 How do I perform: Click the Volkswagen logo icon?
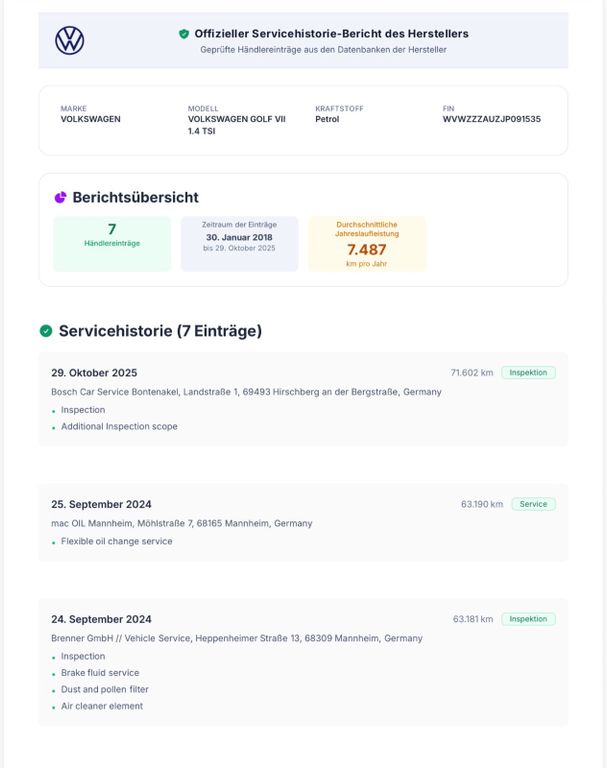(x=70, y=40)
